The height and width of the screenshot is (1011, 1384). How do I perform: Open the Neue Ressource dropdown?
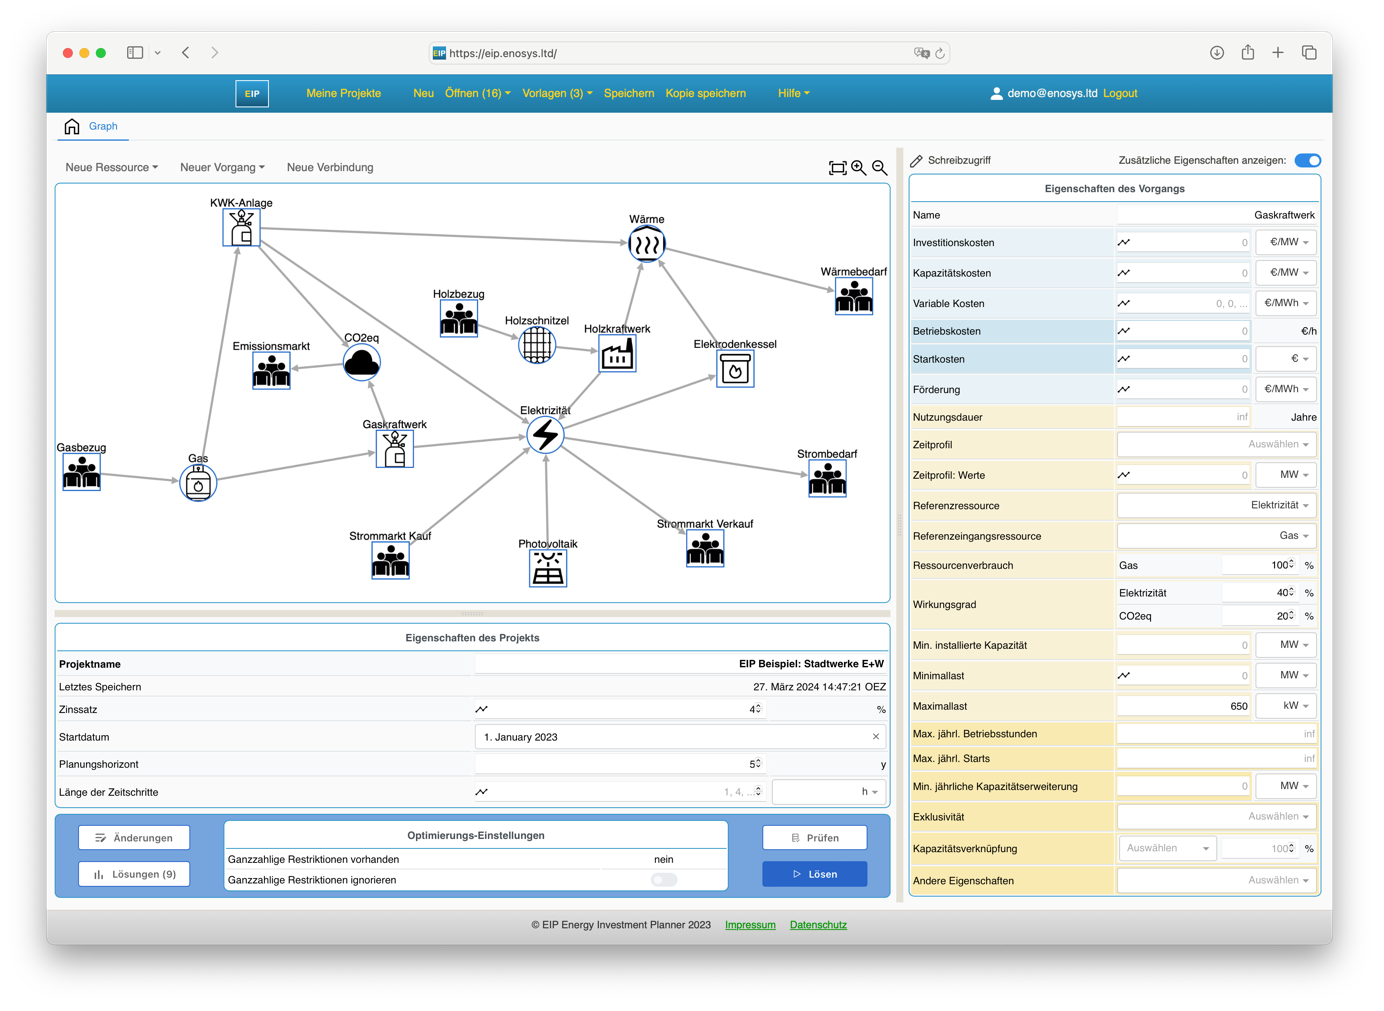(111, 168)
